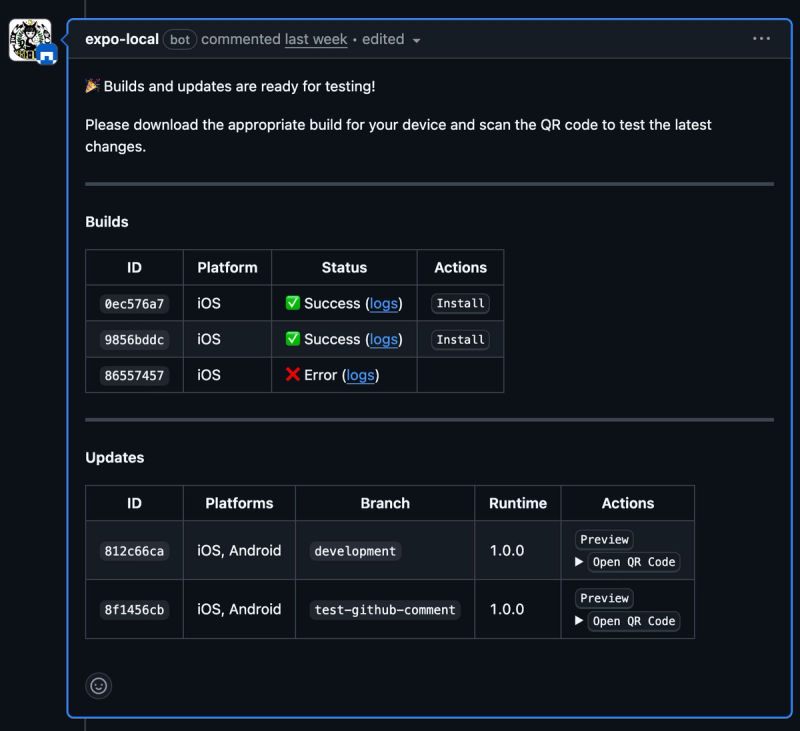Install iOS build 0ec576a7
800x731 pixels.
[460, 304]
